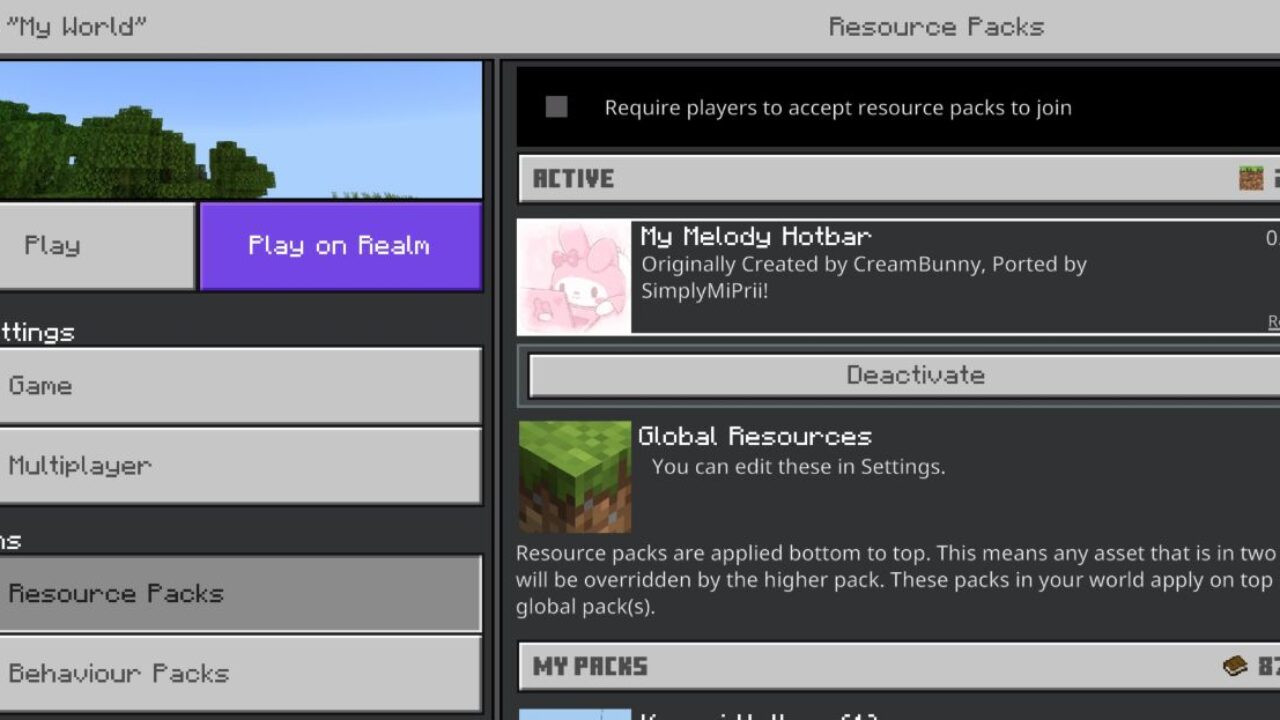
Task: Click the book icon in MY PACKS header
Action: click(1236, 666)
